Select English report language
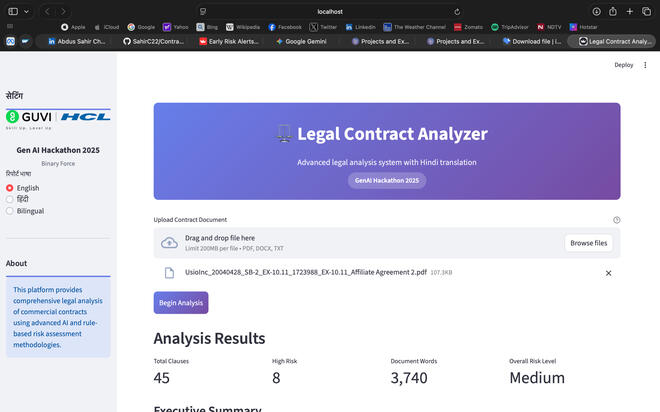 [10, 188]
